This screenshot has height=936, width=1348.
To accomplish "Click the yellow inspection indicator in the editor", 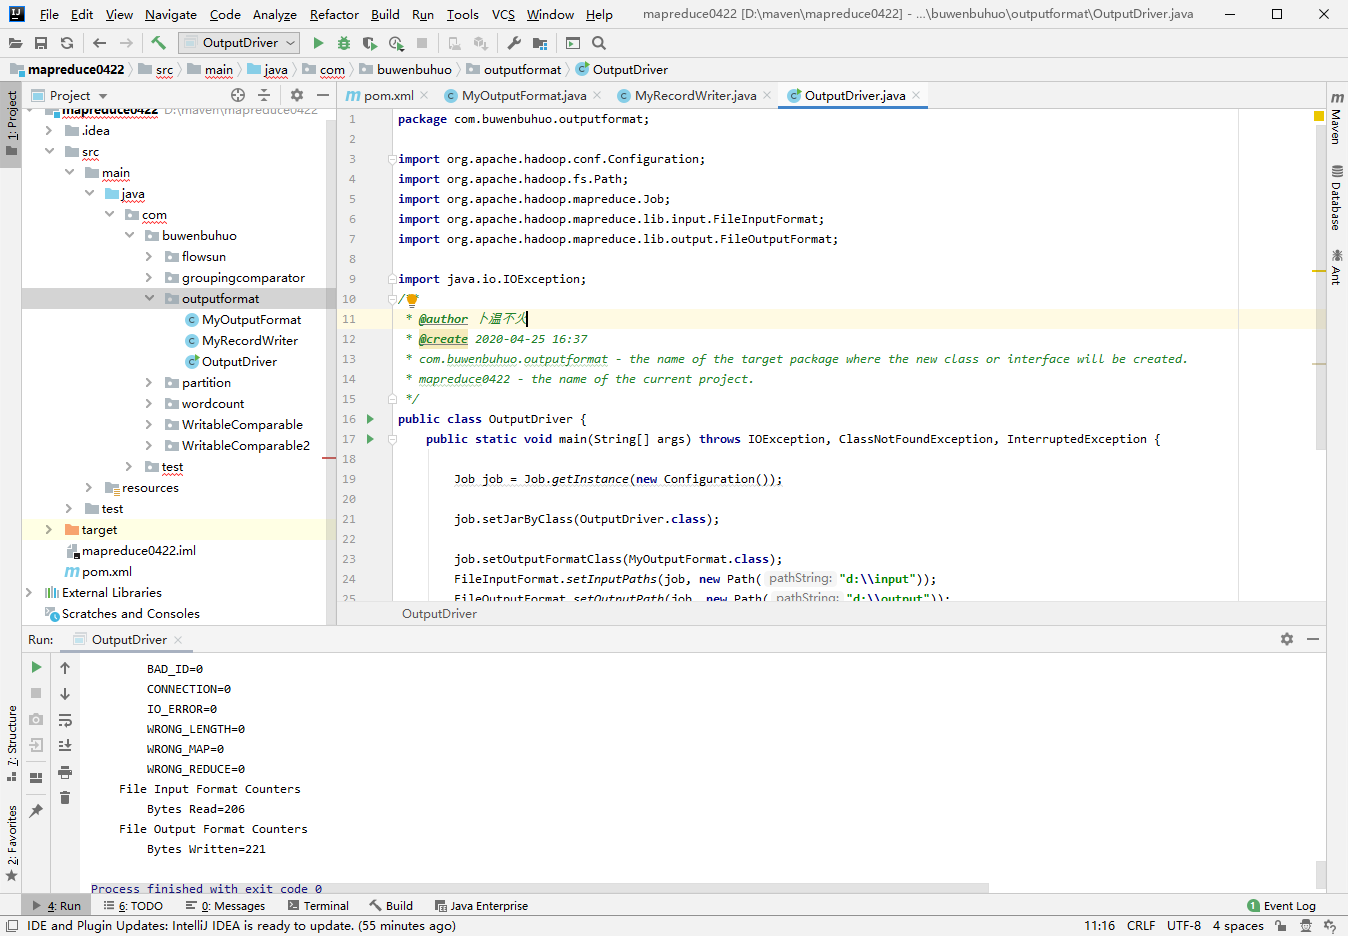I will pos(1318,117).
